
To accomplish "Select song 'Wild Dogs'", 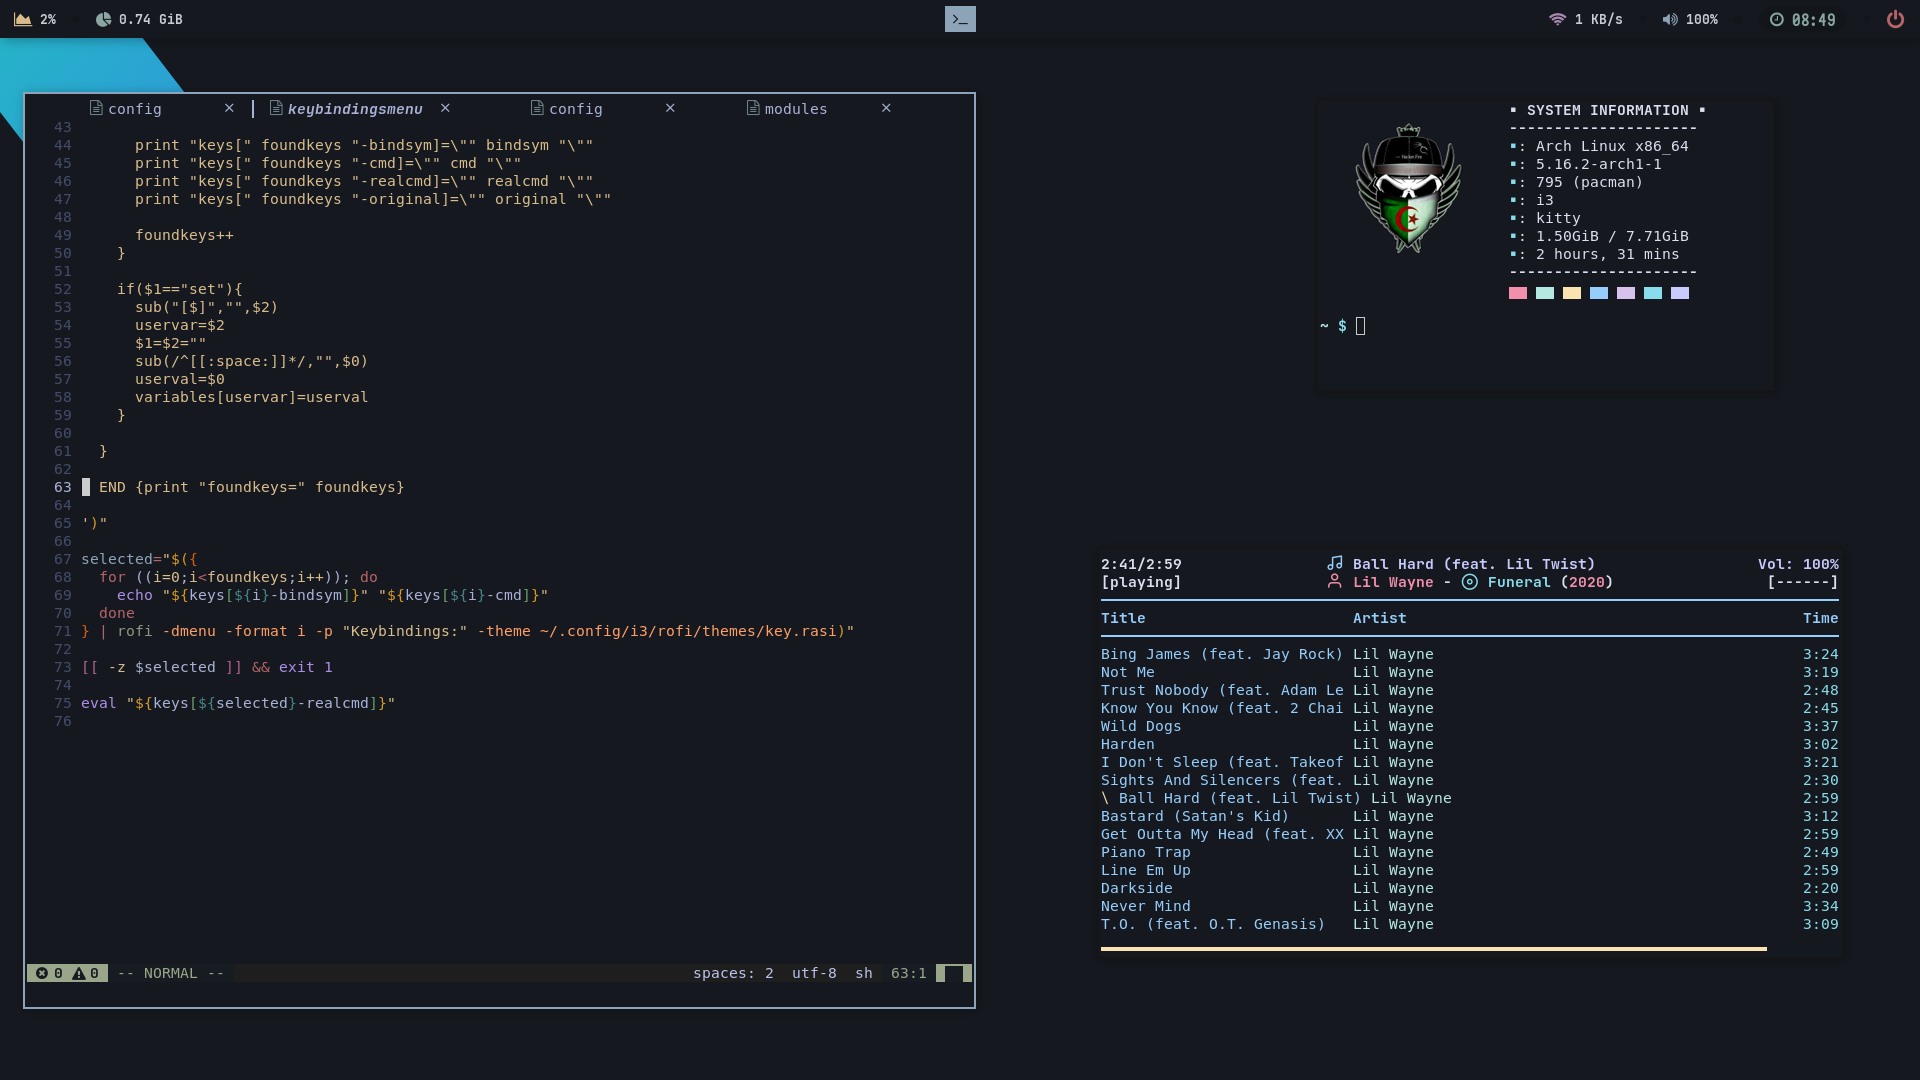I will 1470,726.
